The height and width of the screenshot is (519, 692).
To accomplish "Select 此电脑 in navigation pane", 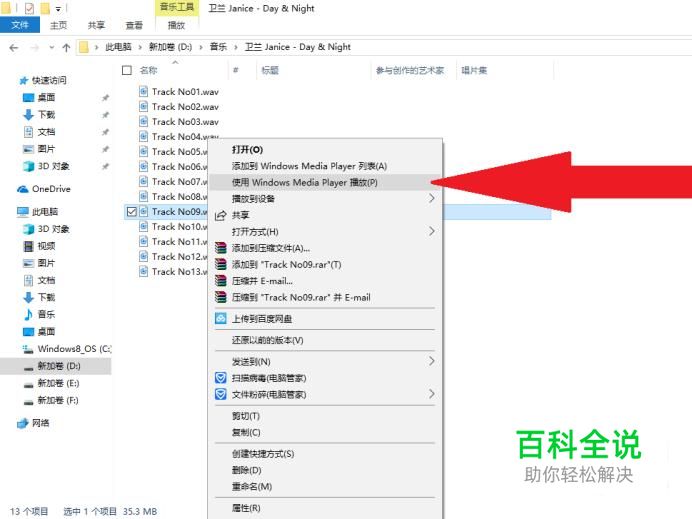I will tap(45, 212).
